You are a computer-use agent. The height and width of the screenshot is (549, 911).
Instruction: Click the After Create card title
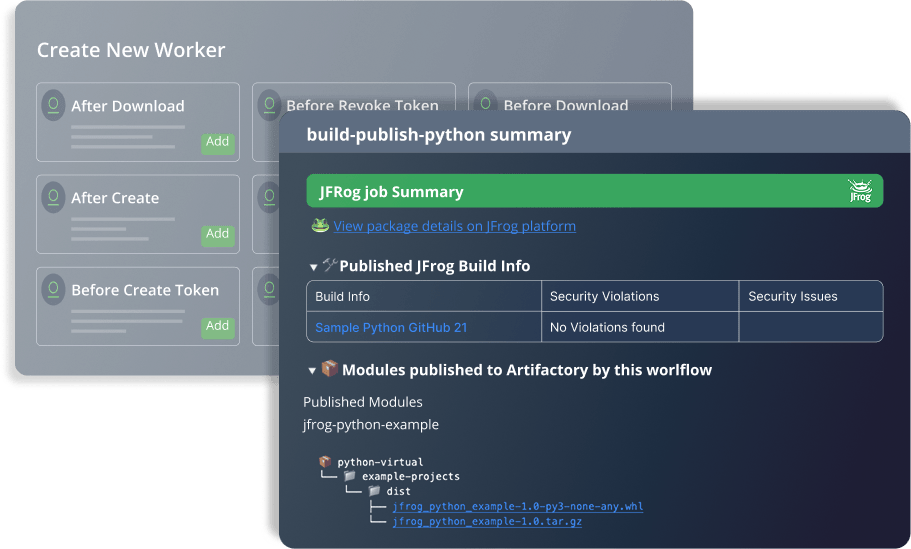tap(115, 198)
